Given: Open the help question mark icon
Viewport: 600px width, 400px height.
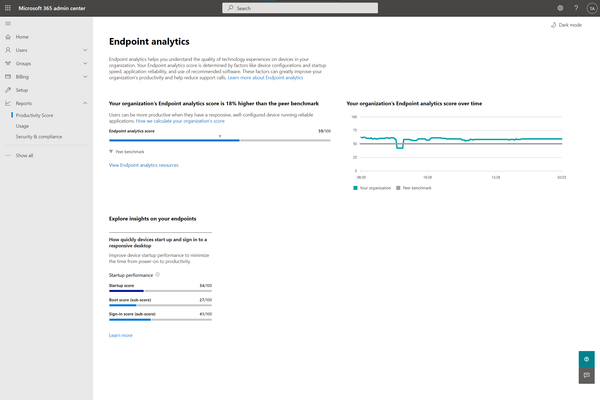Looking at the screenshot, I should point(576,8).
